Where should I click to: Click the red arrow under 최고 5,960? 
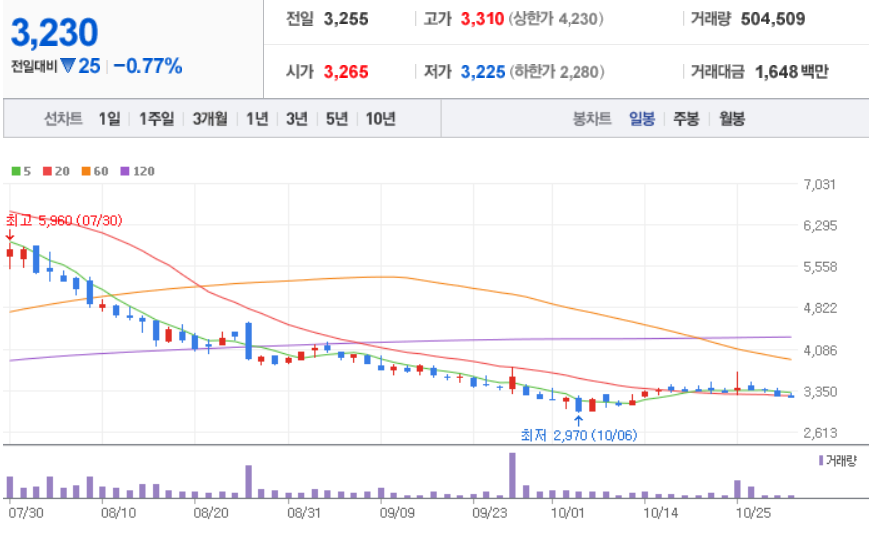pos(9,234)
